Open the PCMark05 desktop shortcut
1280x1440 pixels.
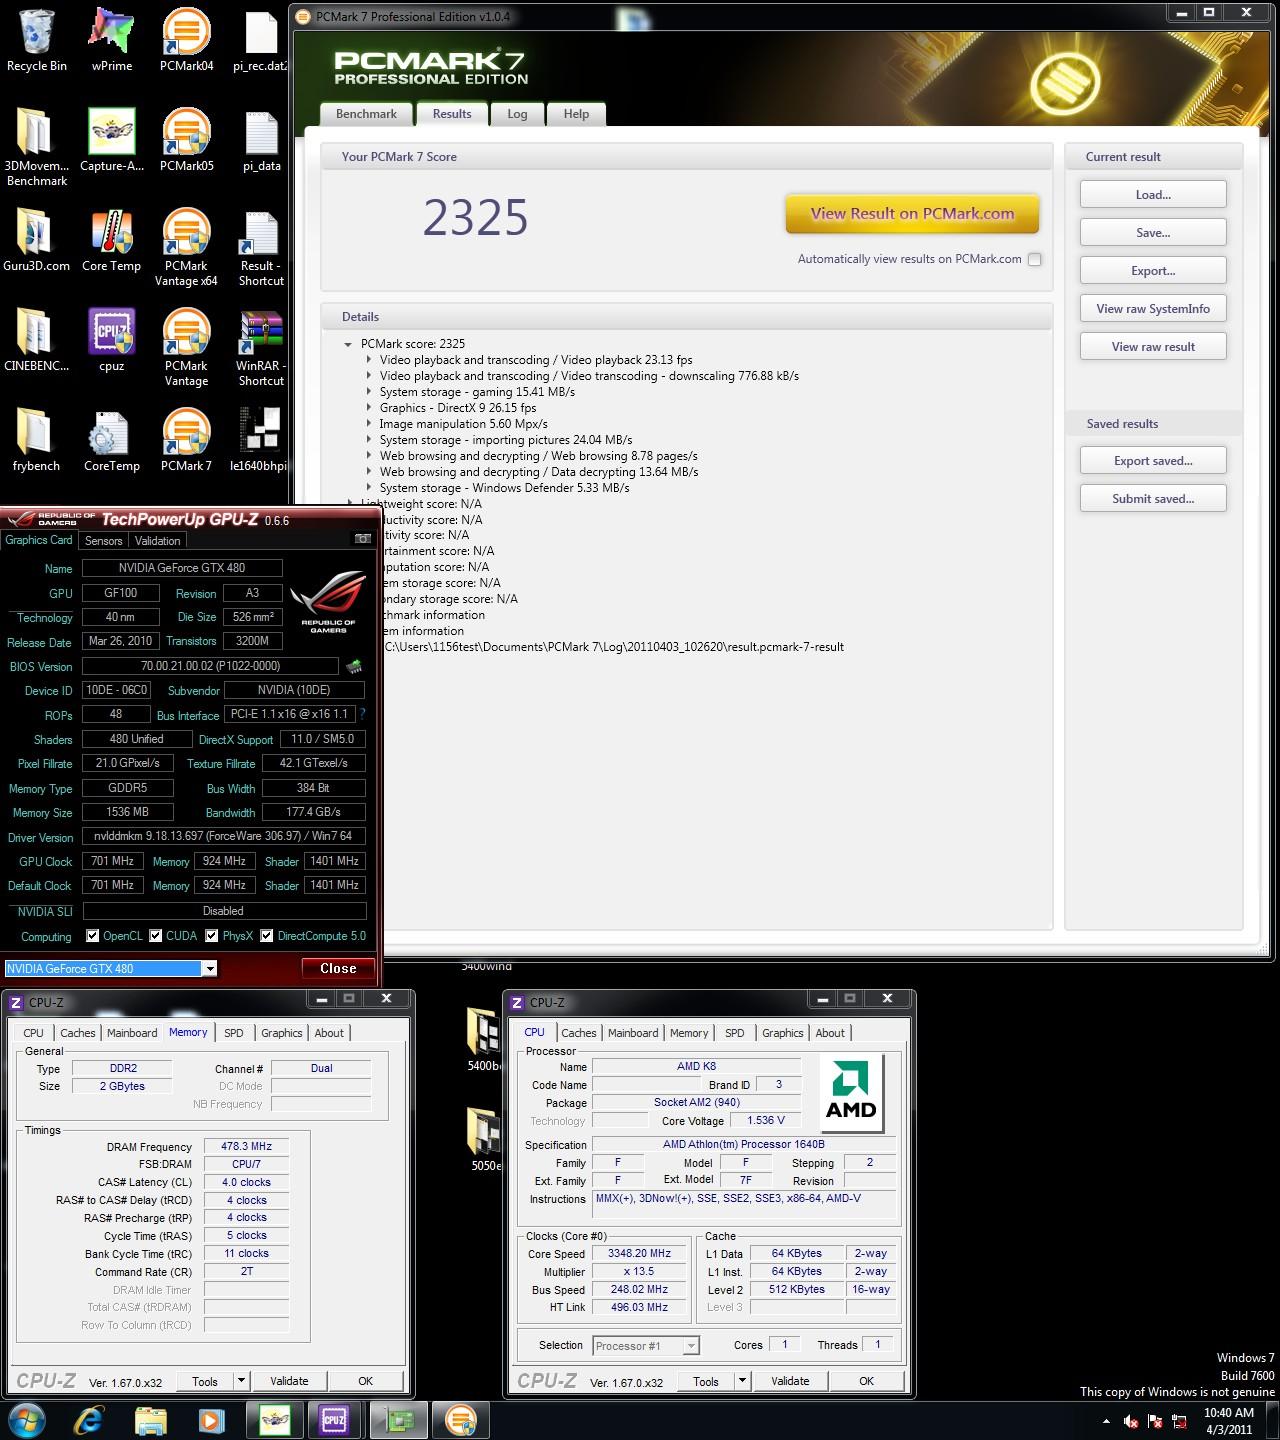pos(186,140)
